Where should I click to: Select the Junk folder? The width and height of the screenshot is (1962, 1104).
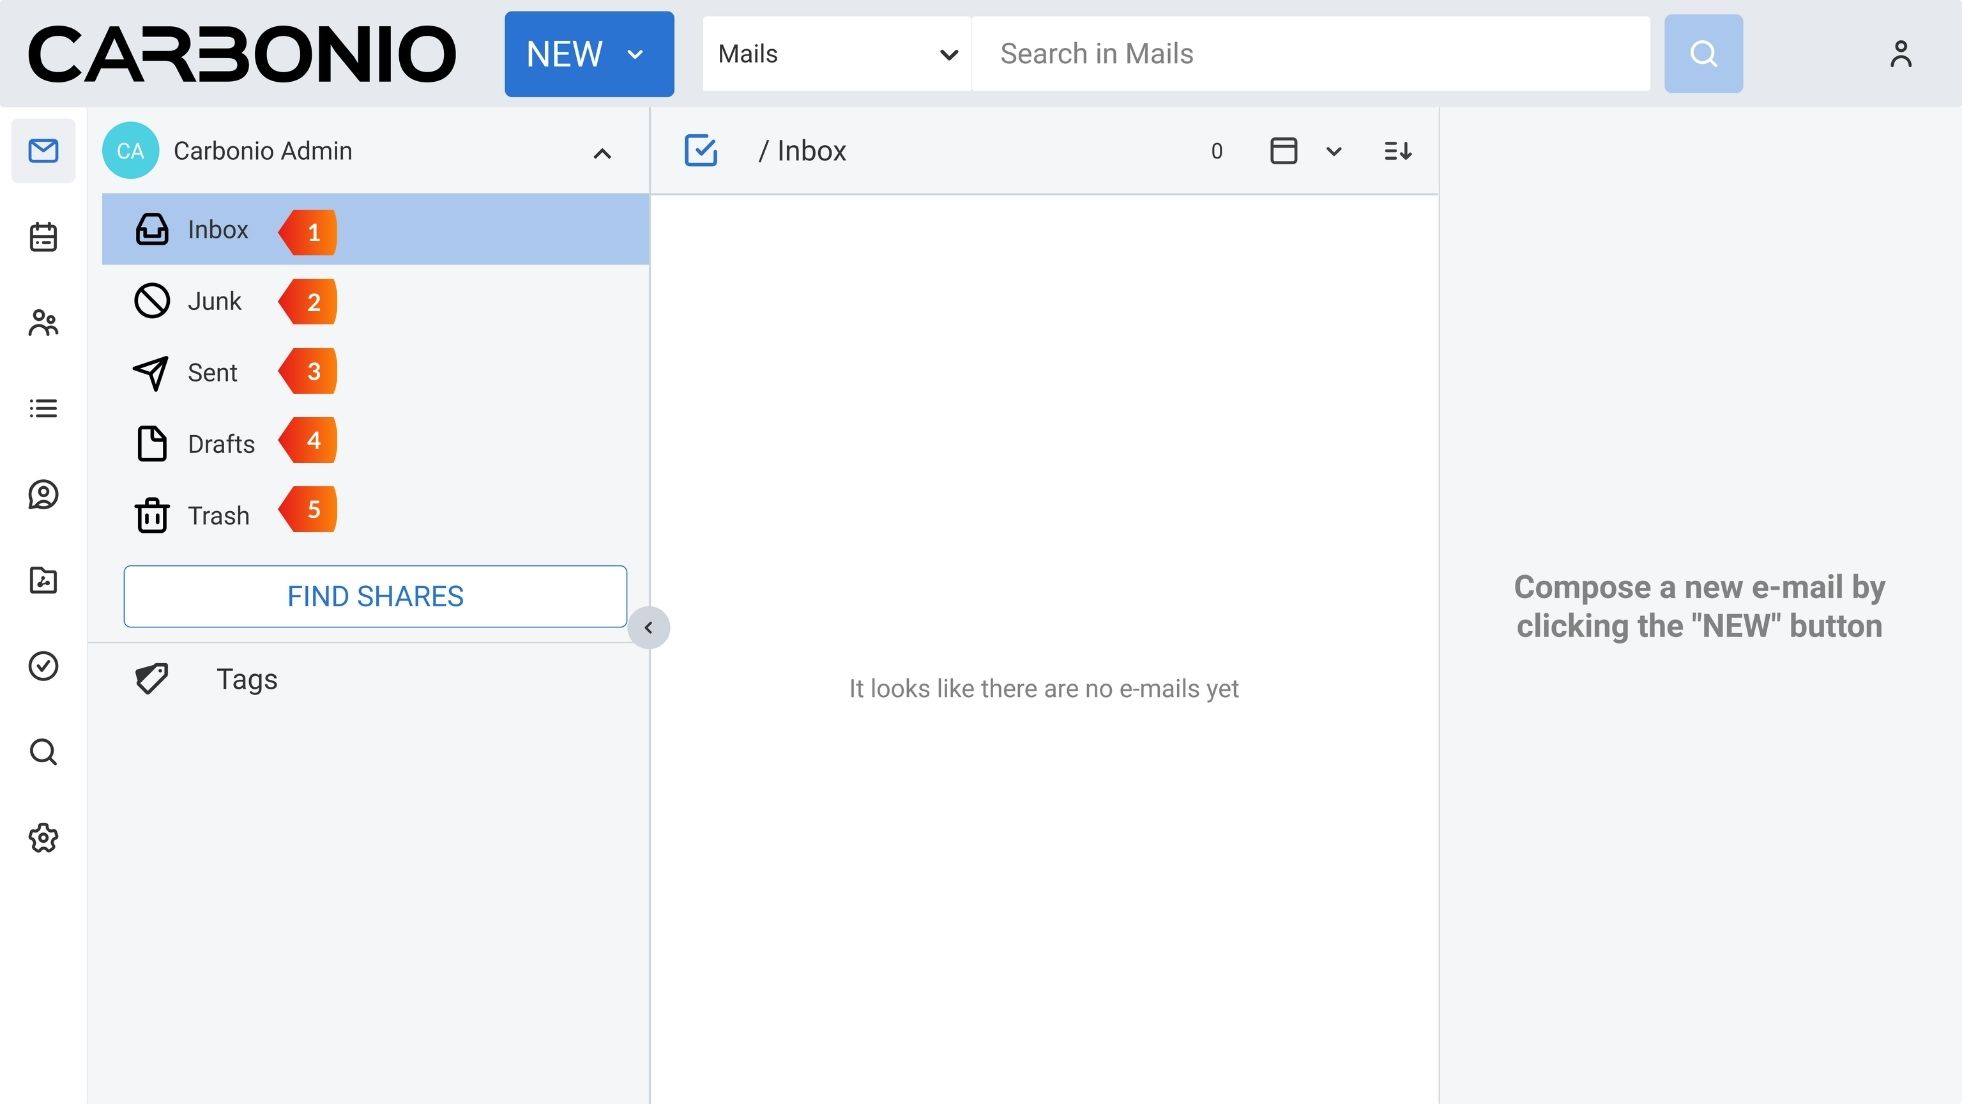point(215,301)
